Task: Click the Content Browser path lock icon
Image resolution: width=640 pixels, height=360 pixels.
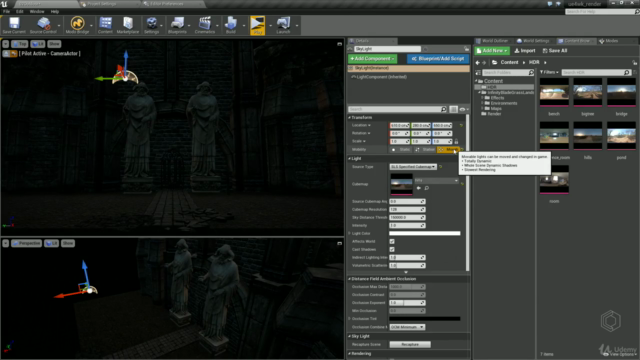Action: tap(634, 62)
